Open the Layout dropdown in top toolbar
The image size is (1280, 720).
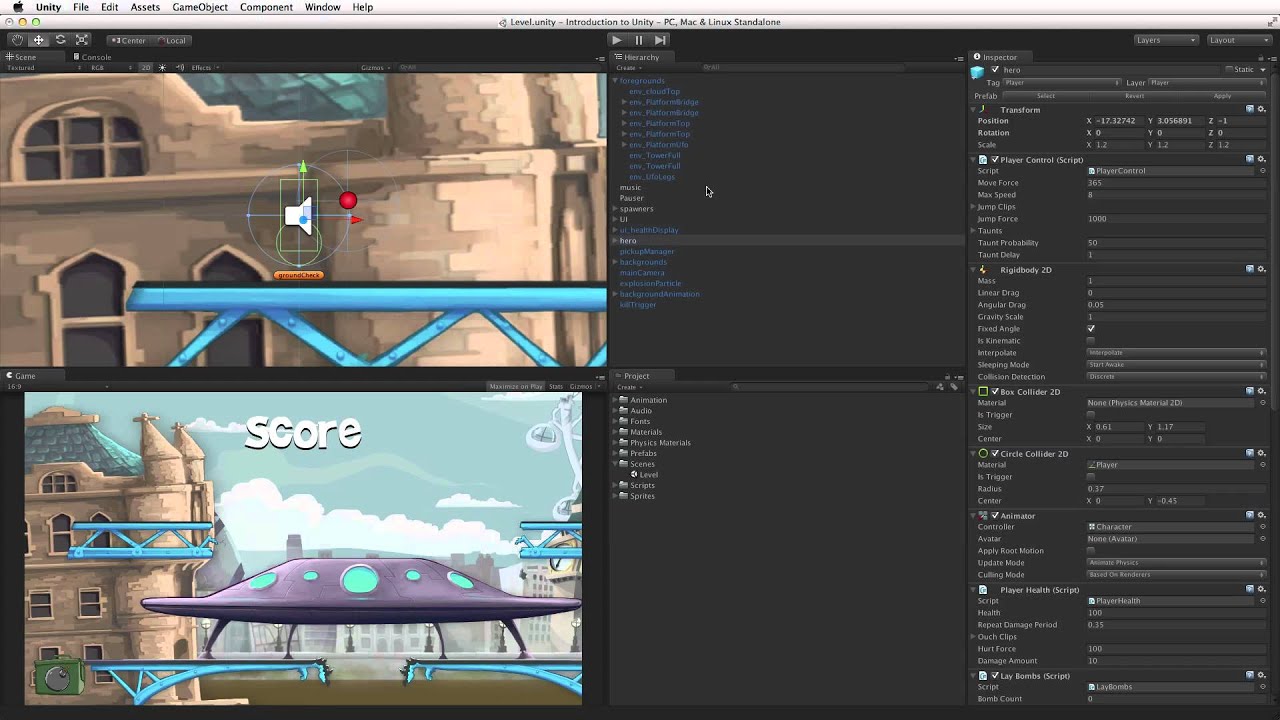1239,40
